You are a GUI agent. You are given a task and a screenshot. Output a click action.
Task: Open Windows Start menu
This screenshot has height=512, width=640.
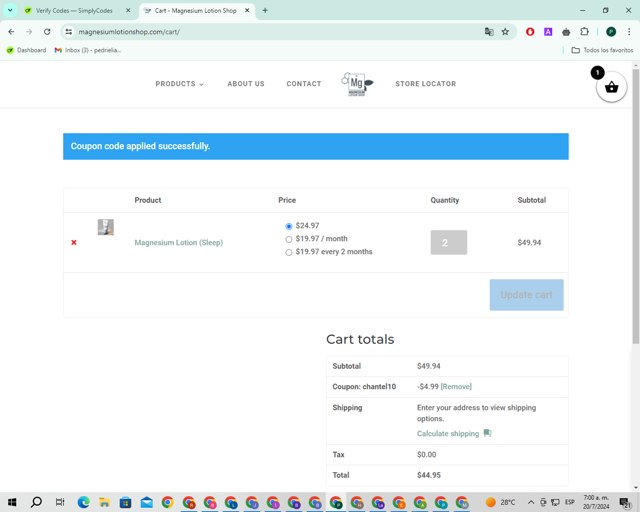coord(12,502)
